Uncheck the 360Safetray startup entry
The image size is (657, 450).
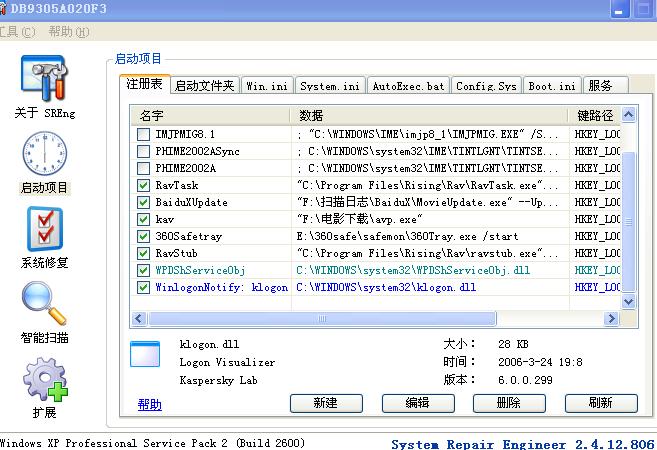(143, 236)
